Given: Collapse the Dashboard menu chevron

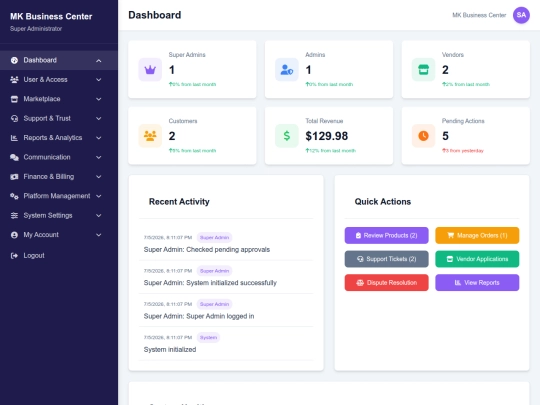Looking at the screenshot, I should (98, 61).
